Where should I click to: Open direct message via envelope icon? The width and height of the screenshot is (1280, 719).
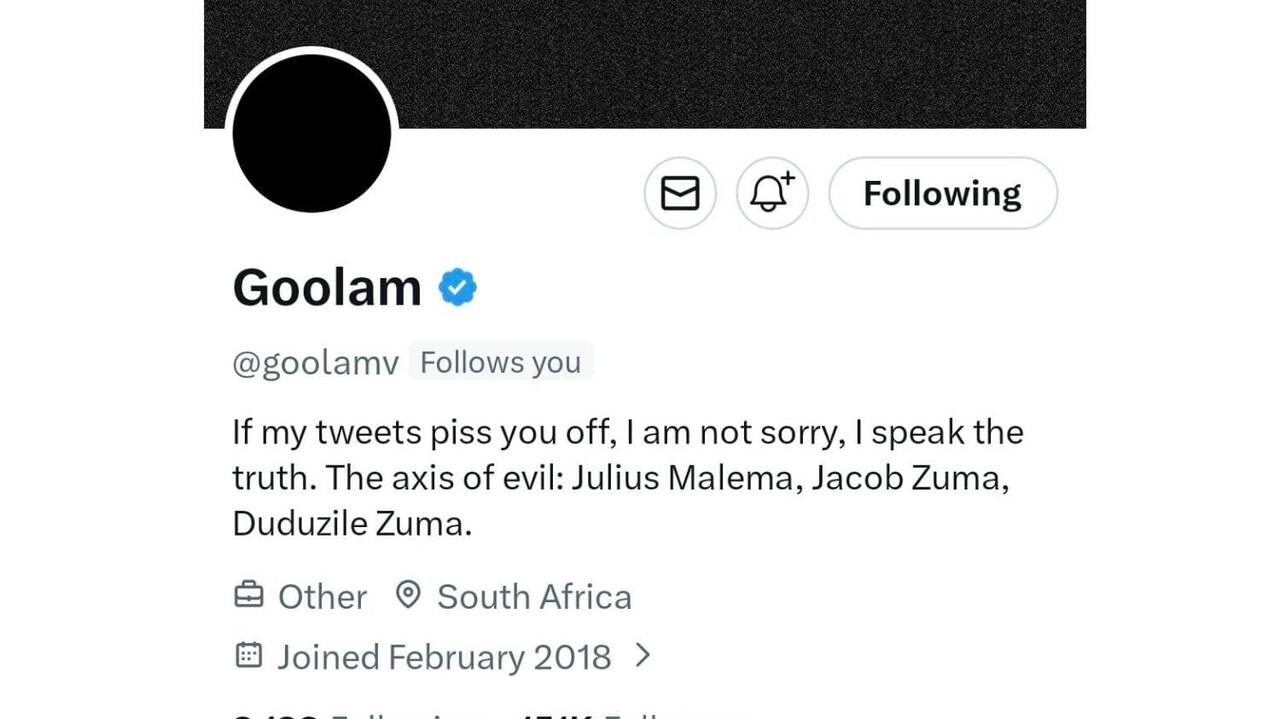(680, 193)
